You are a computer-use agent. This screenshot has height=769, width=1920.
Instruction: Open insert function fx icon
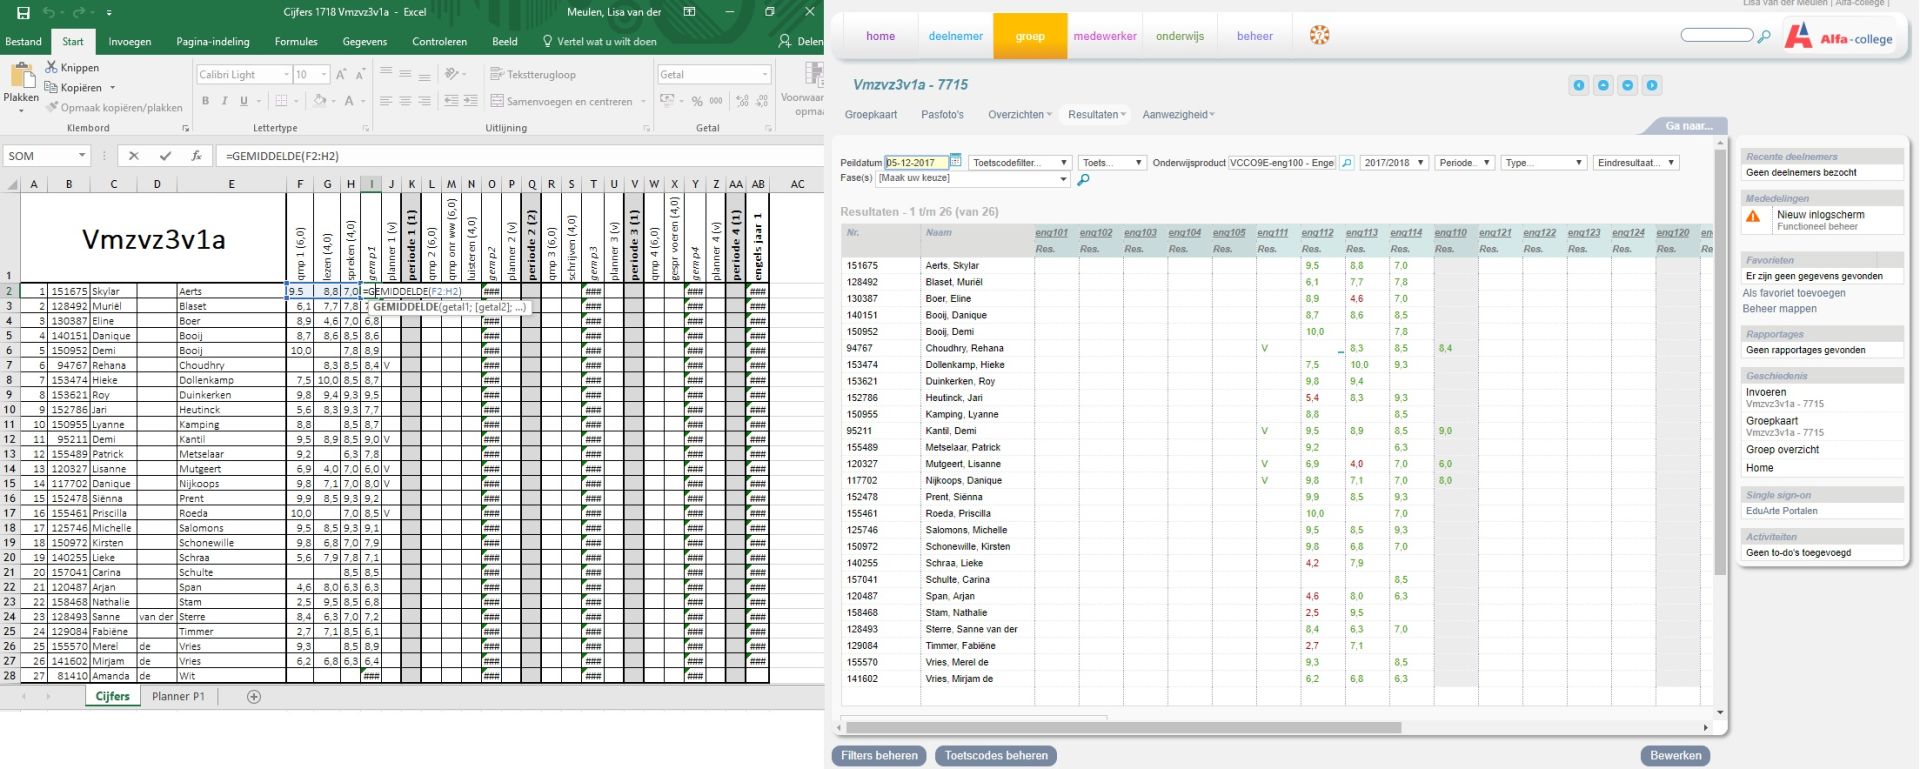(197, 156)
